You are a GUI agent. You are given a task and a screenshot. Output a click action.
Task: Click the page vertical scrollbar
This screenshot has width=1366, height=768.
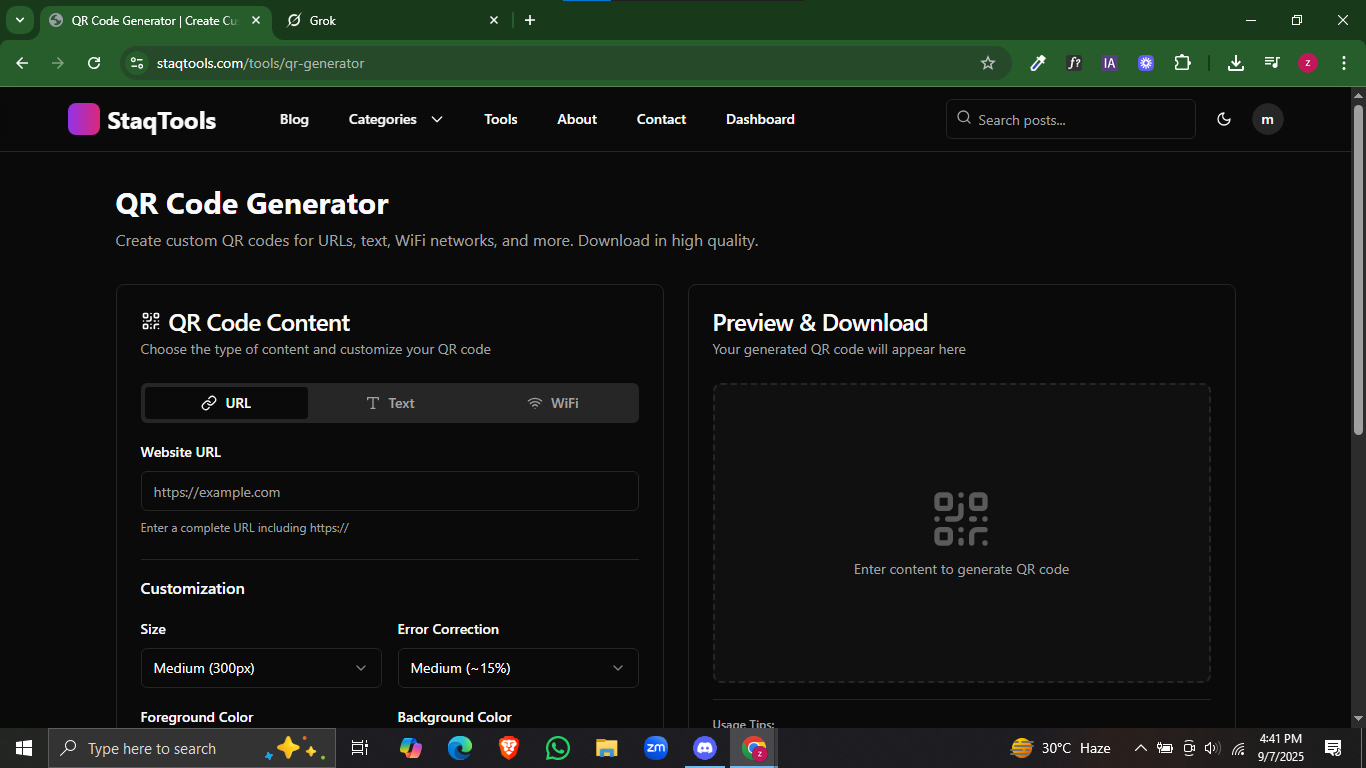pyautogui.click(x=1358, y=270)
